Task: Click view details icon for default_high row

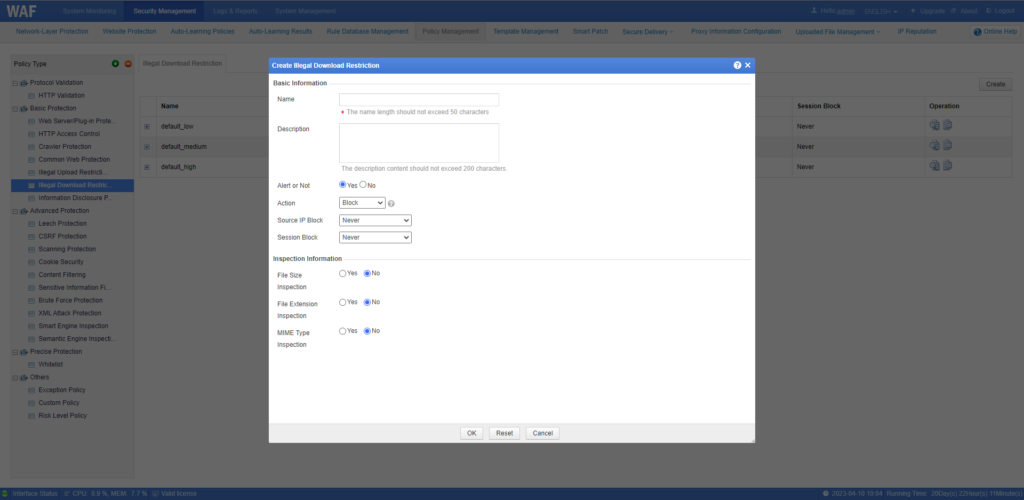Action: pyautogui.click(x=935, y=166)
